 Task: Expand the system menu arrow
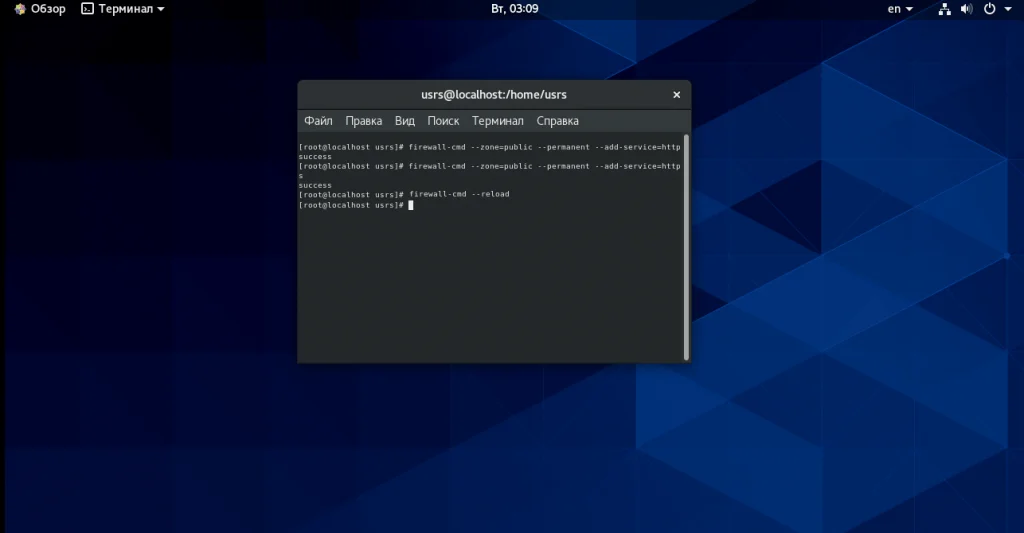coord(1008,9)
